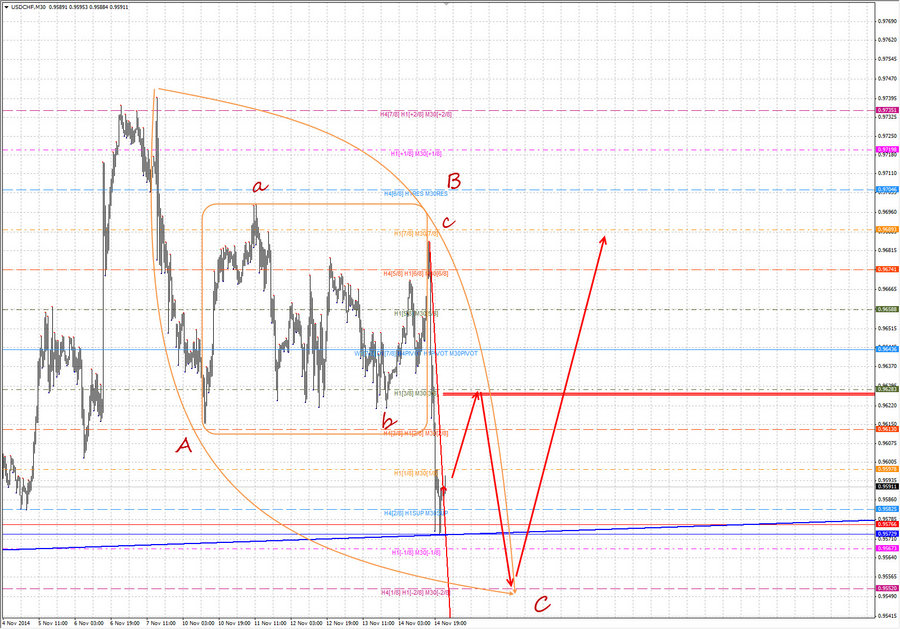Click the 11 Nov 11:00 time label

pyautogui.click(x=270, y=623)
